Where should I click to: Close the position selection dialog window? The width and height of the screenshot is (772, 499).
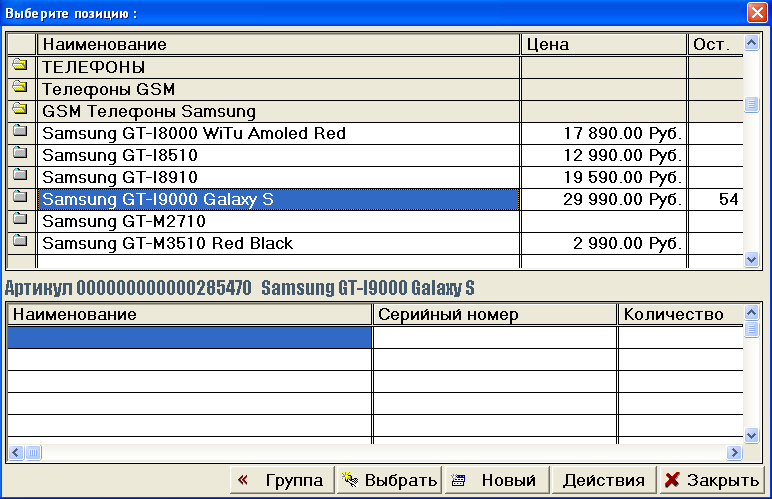coord(757,12)
